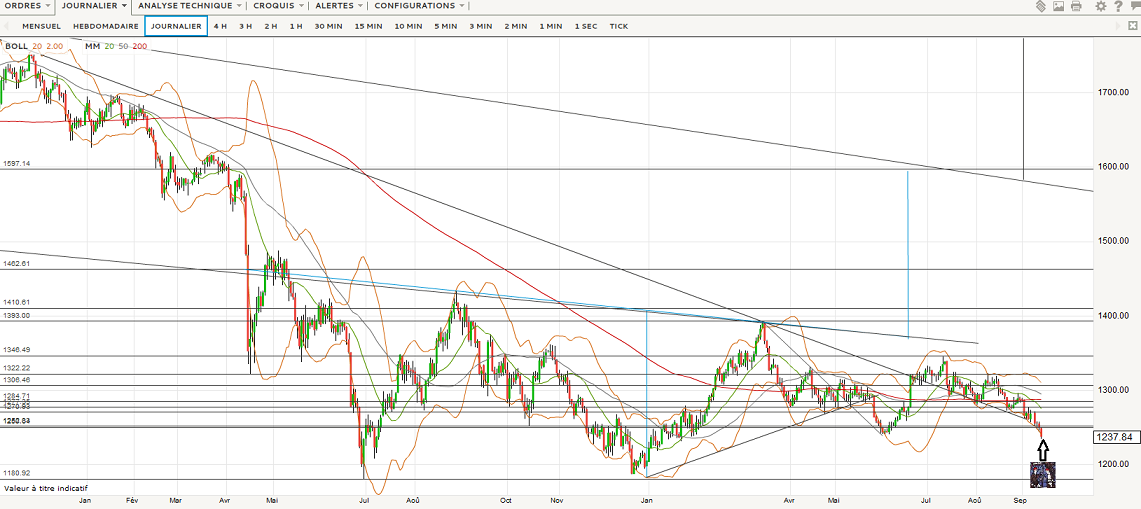Screen dimensions: 1141x509
Task: Select the 10 MIN timeframe
Action: pos(408,26)
